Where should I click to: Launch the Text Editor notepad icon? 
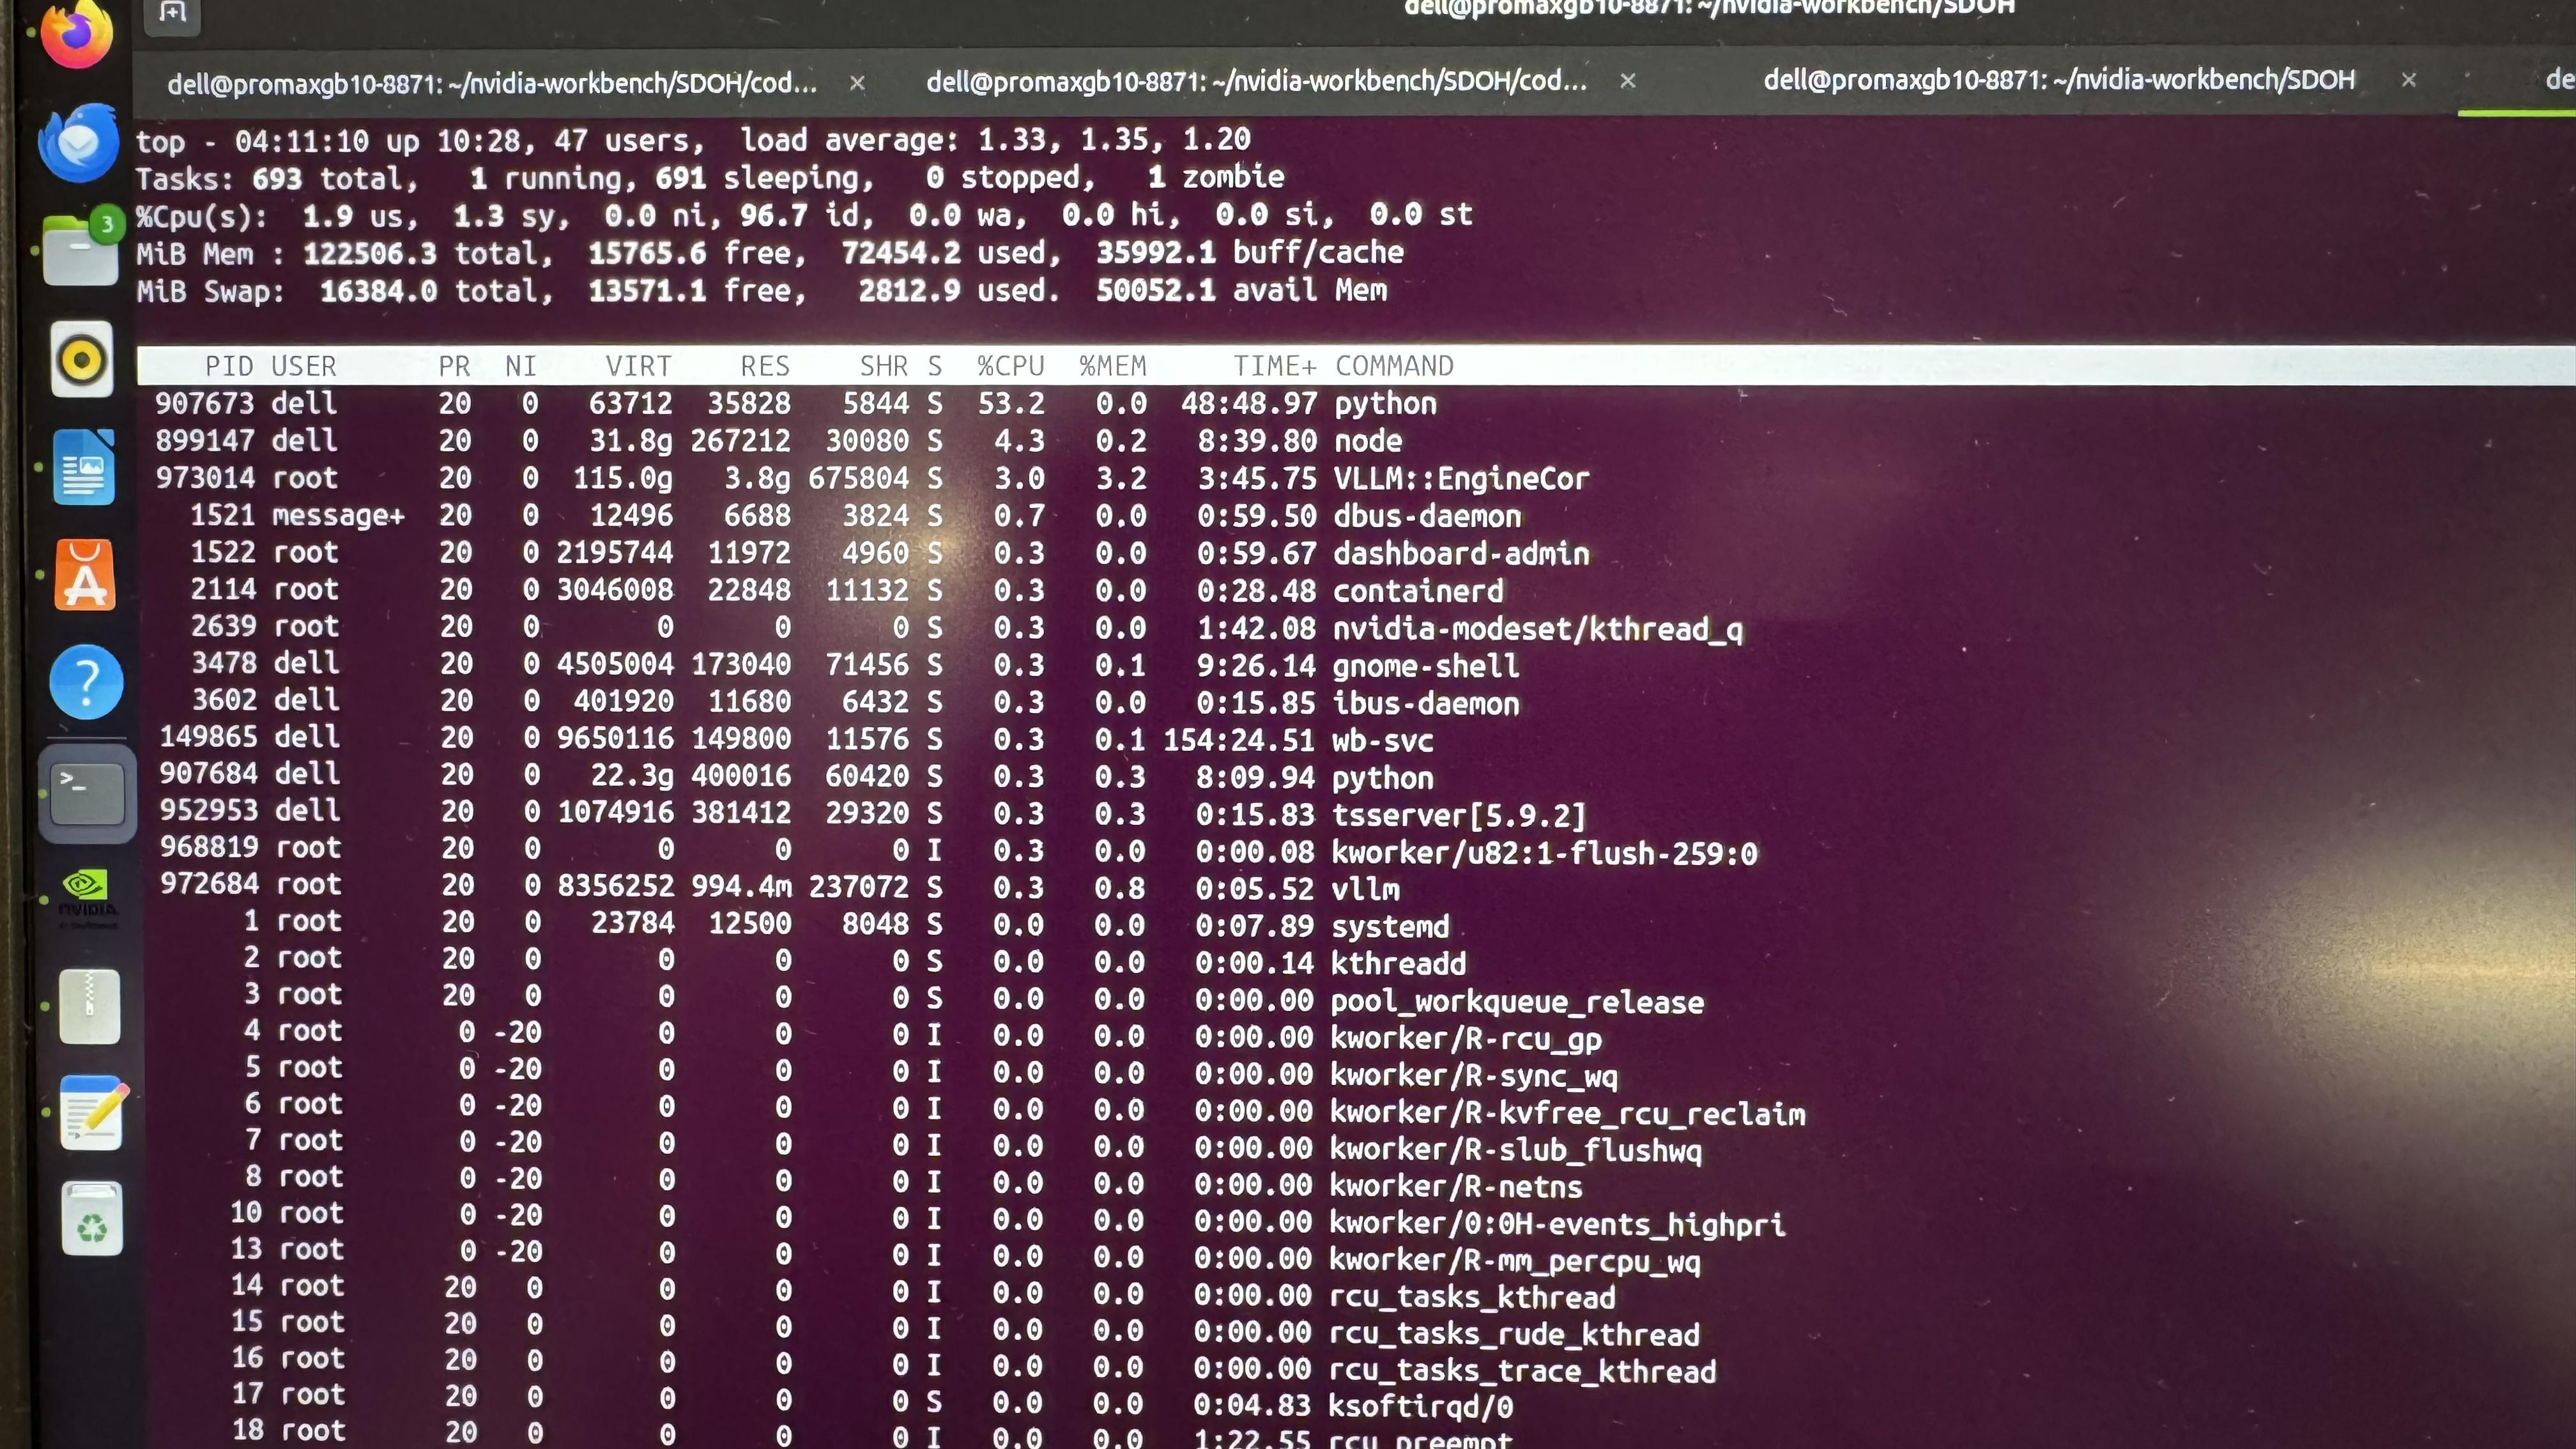pos(91,1113)
